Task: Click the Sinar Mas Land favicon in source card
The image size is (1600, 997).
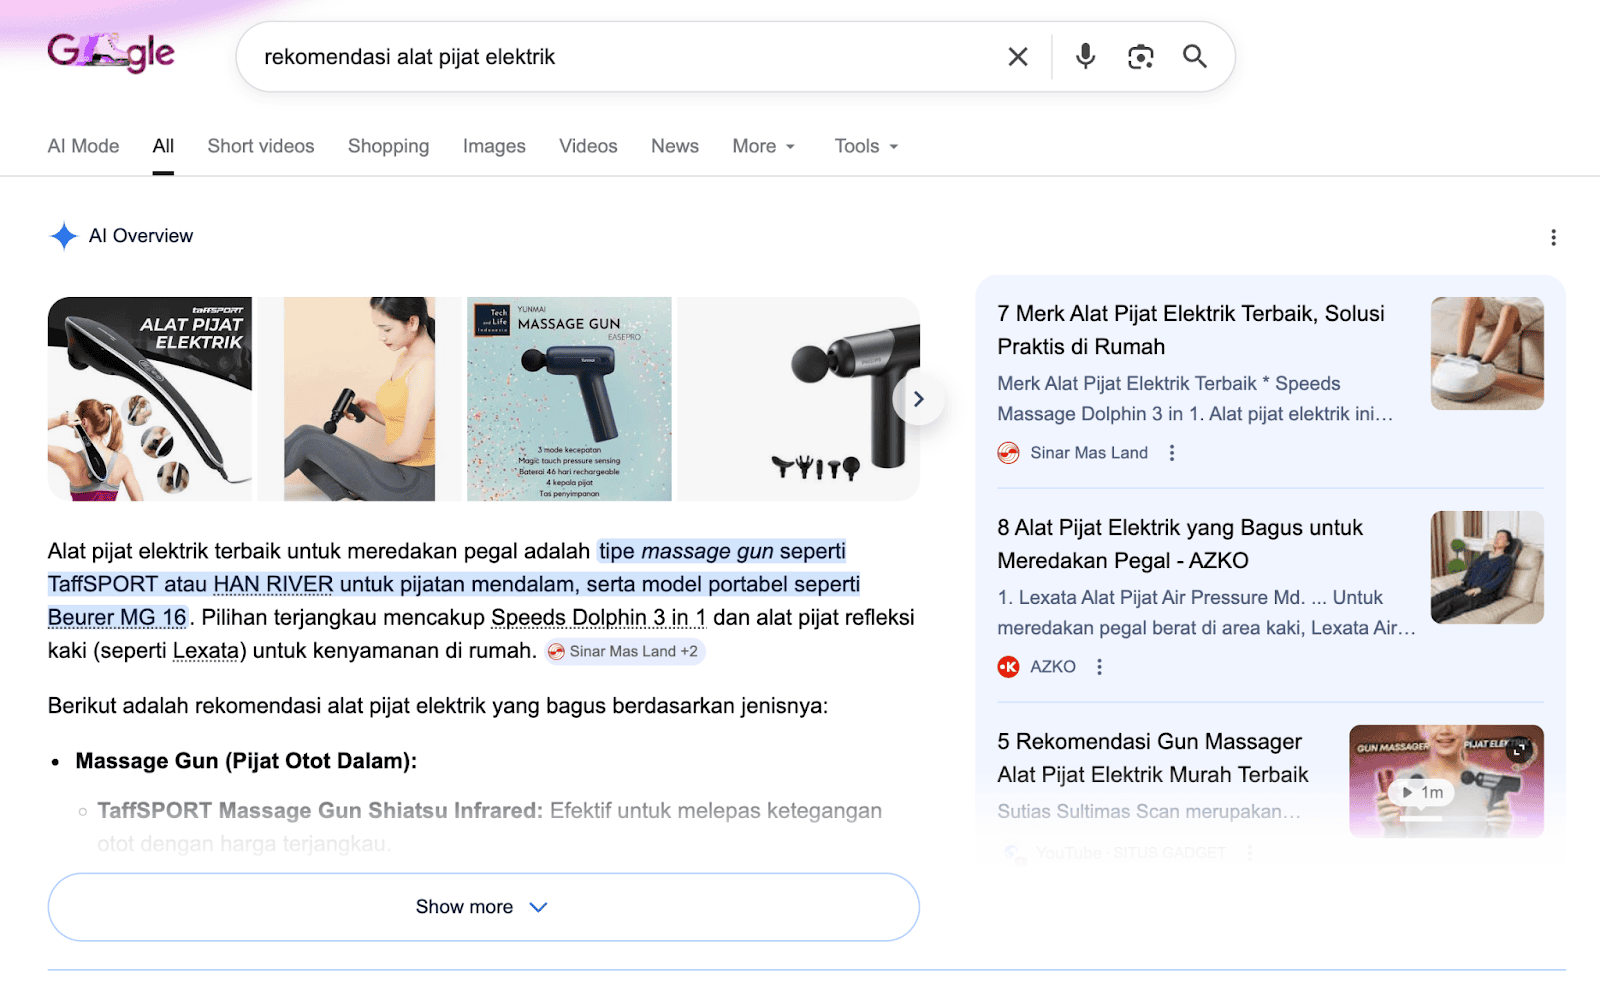Action: click(1008, 453)
